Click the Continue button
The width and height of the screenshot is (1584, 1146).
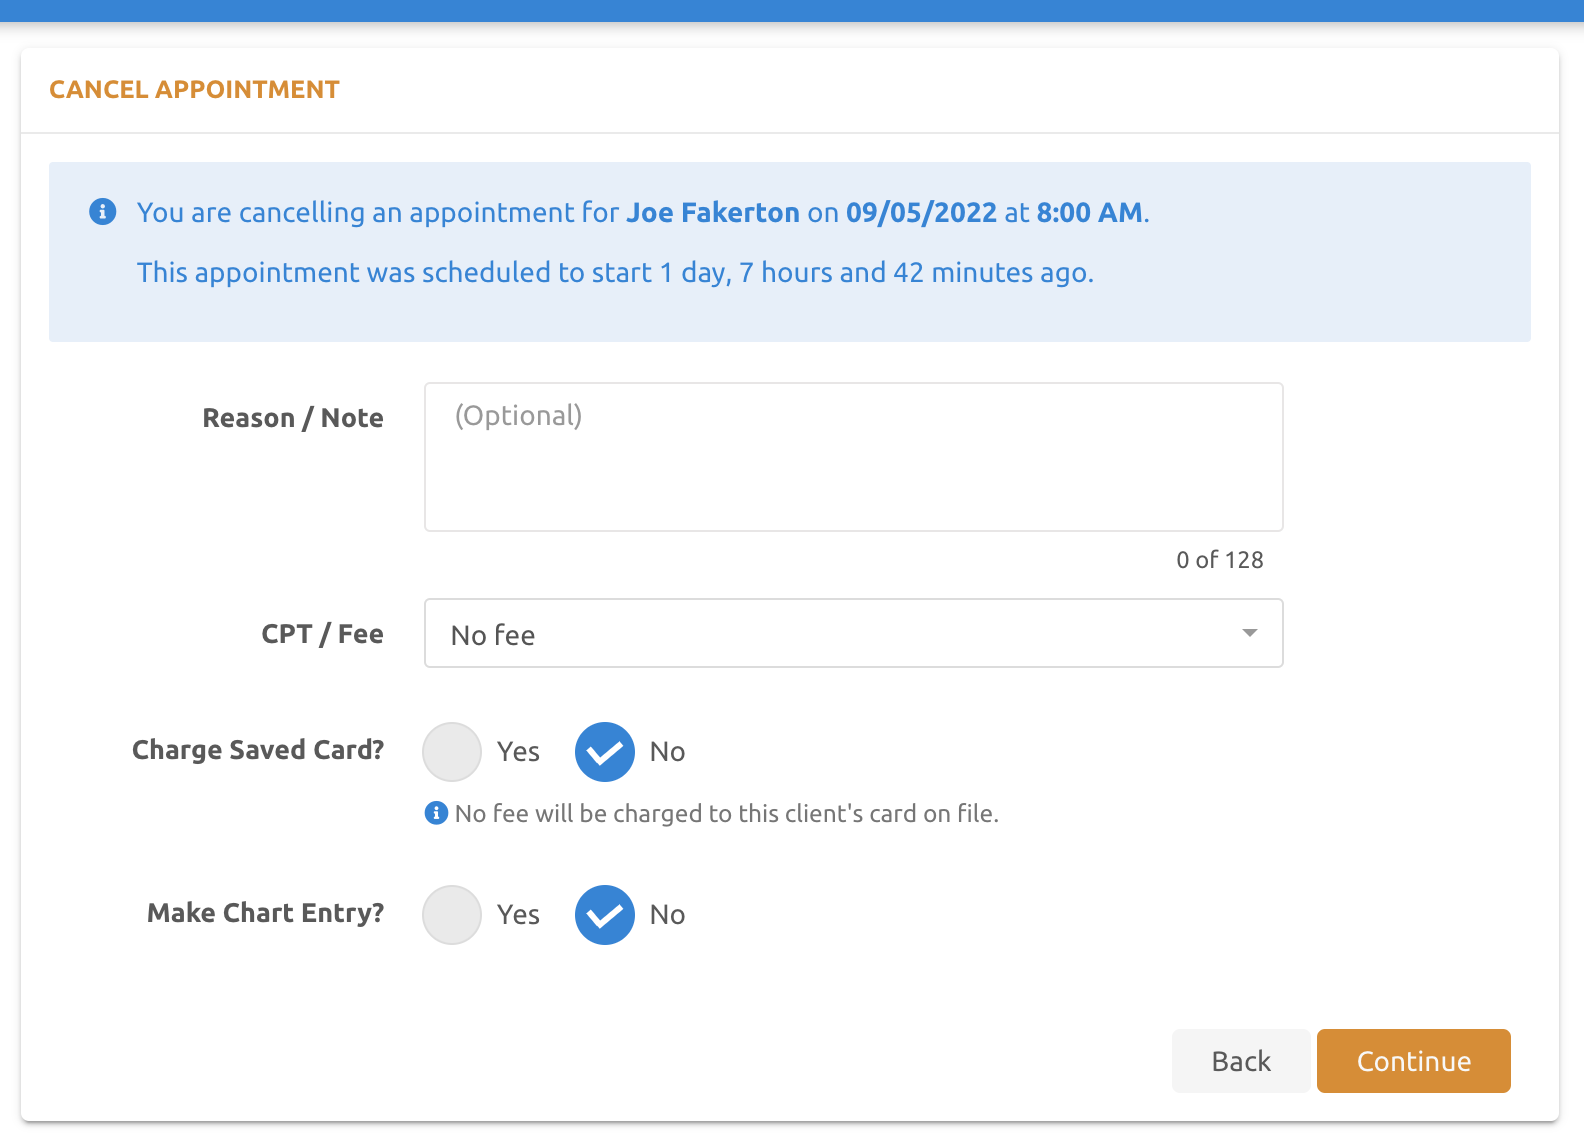pos(1413,1061)
